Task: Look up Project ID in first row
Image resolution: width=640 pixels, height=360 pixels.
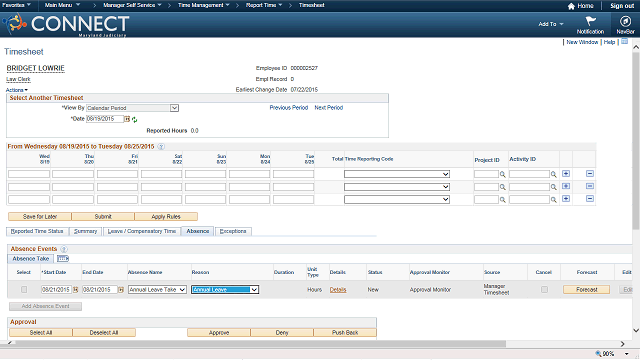Action: click(x=503, y=175)
